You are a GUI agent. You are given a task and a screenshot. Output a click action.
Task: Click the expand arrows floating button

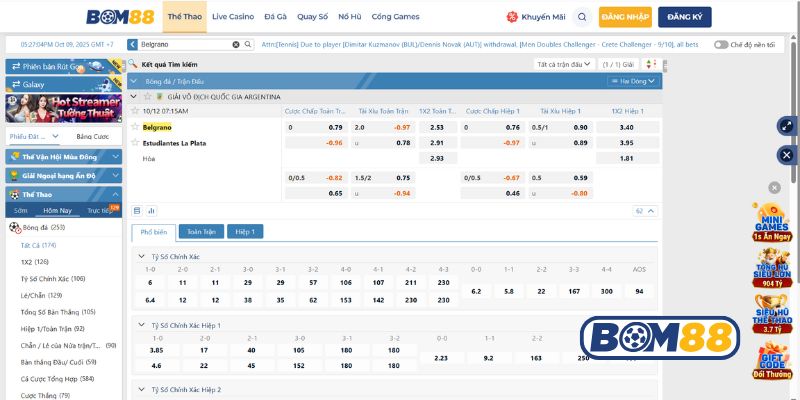coord(786,126)
